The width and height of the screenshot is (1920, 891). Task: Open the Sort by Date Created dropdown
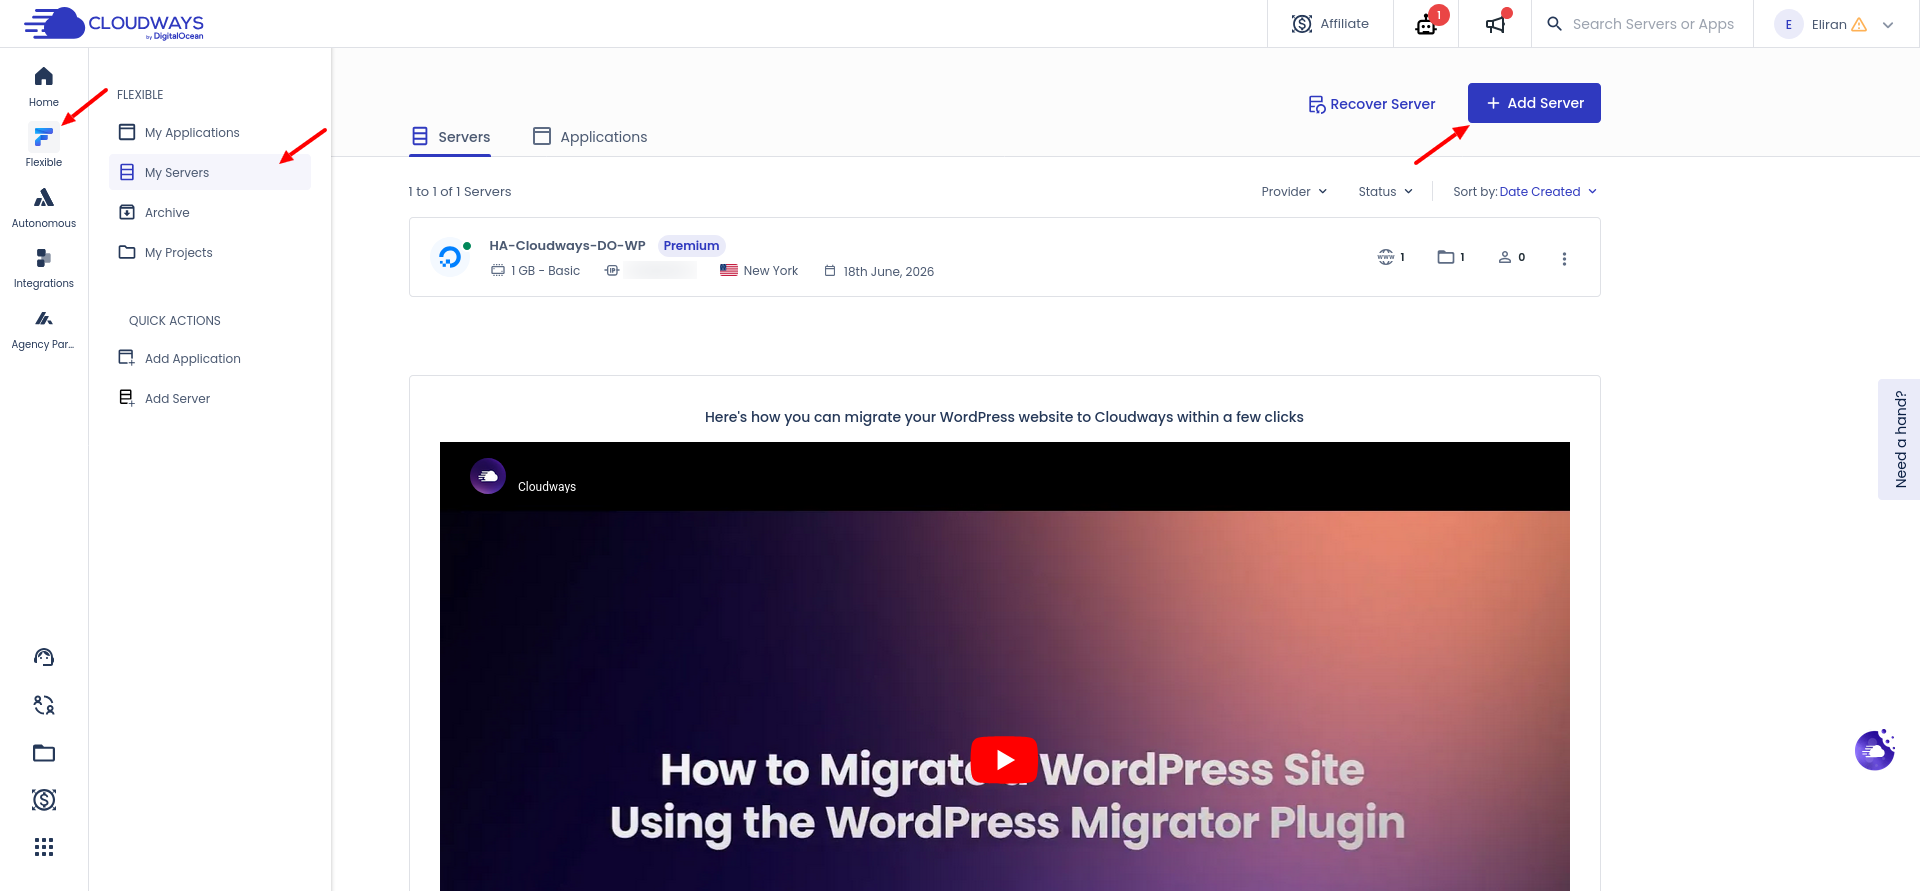tap(1525, 191)
